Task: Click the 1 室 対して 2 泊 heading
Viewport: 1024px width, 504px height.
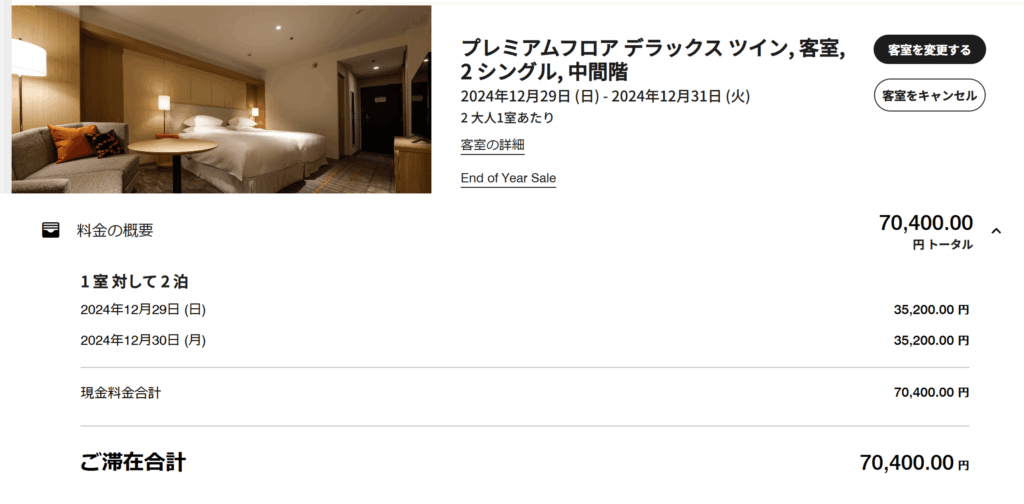Action: pyautogui.click(x=135, y=282)
